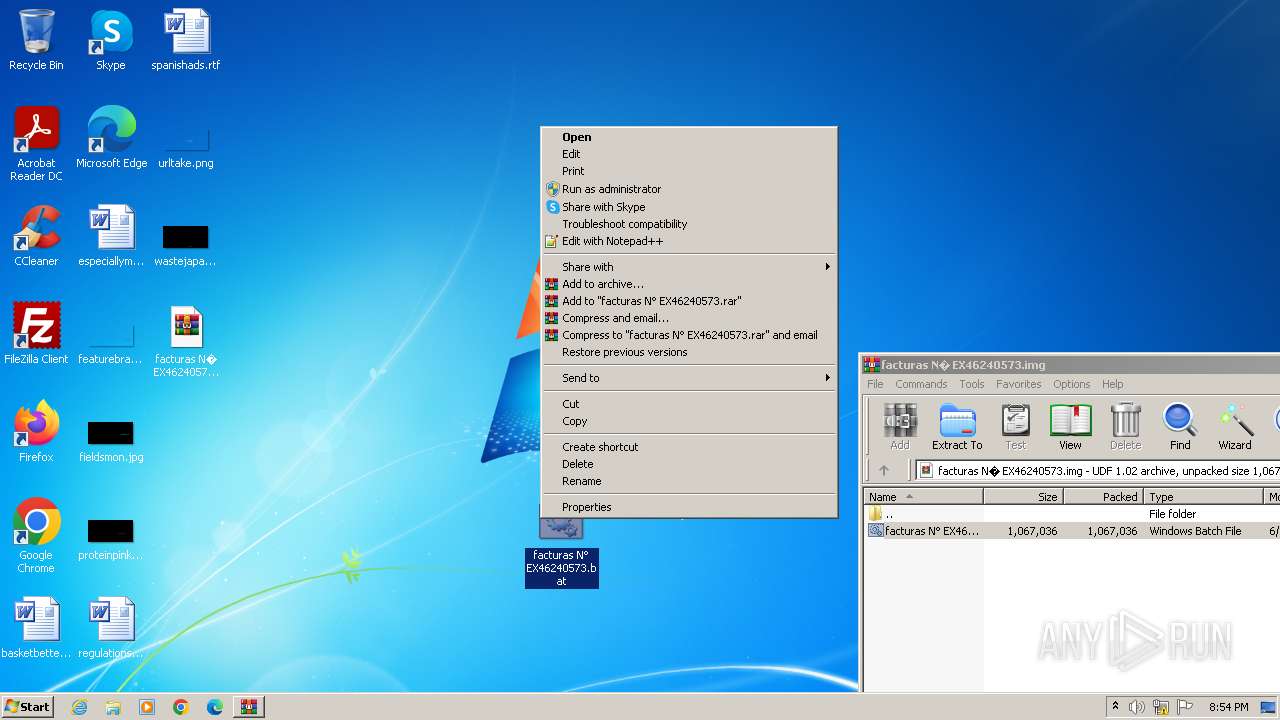Open the Commands menu in WinRAR

pyautogui.click(x=921, y=384)
